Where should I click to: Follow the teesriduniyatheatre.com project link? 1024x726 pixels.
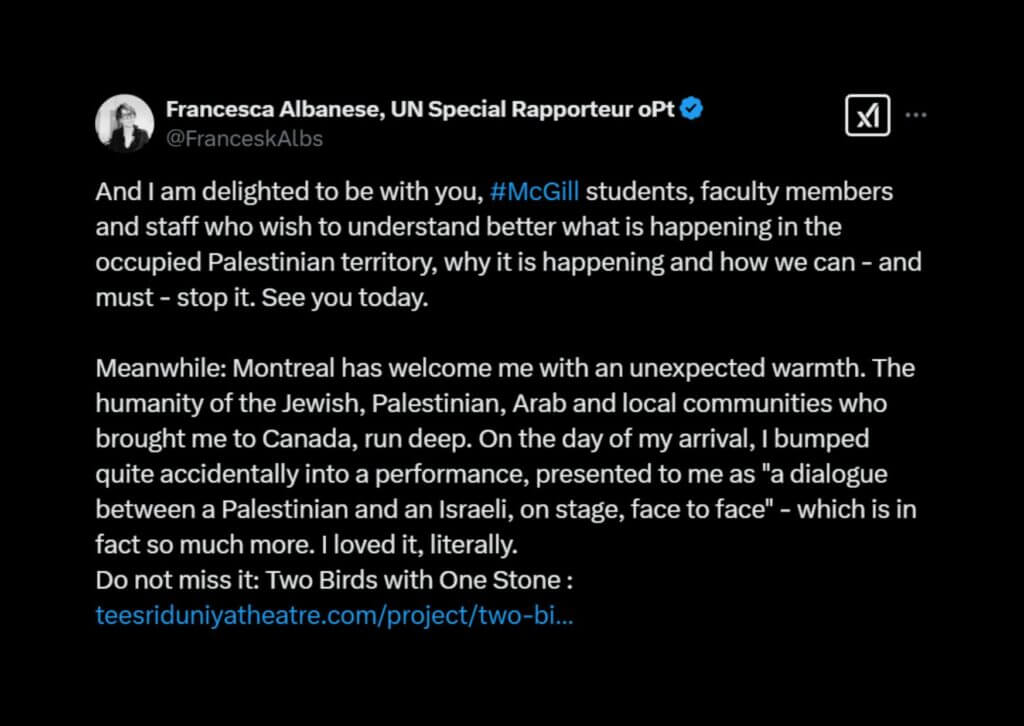tap(334, 615)
